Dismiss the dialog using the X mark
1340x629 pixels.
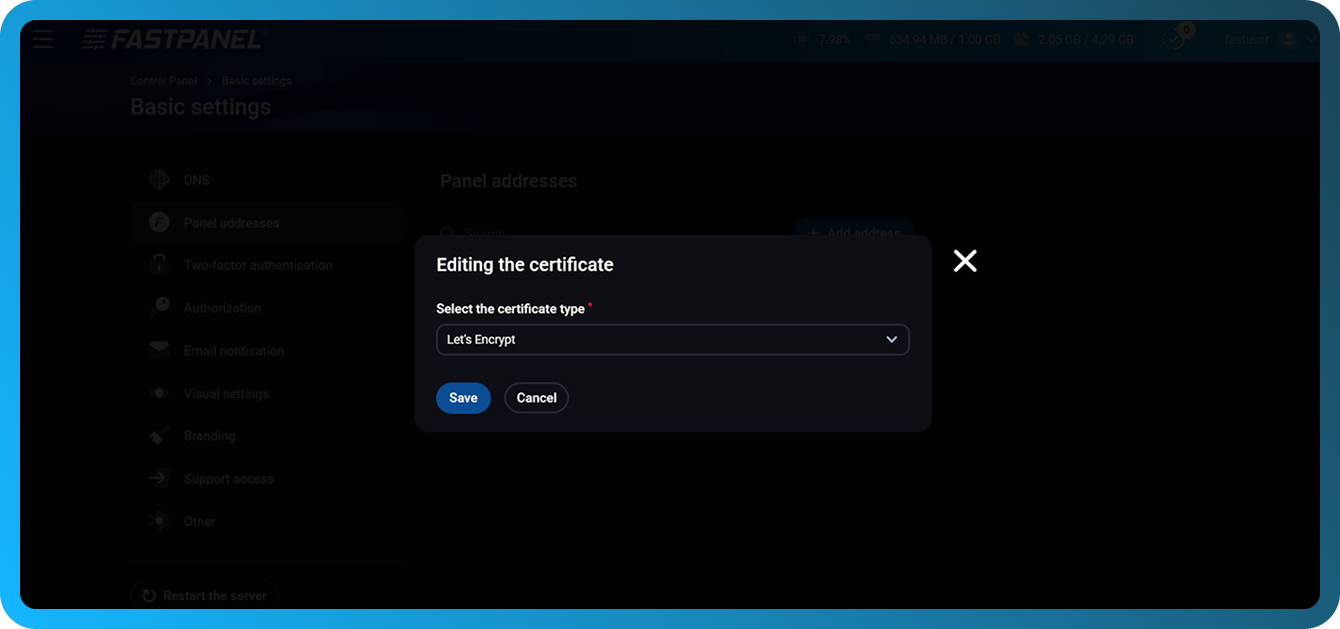click(x=964, y=260)
